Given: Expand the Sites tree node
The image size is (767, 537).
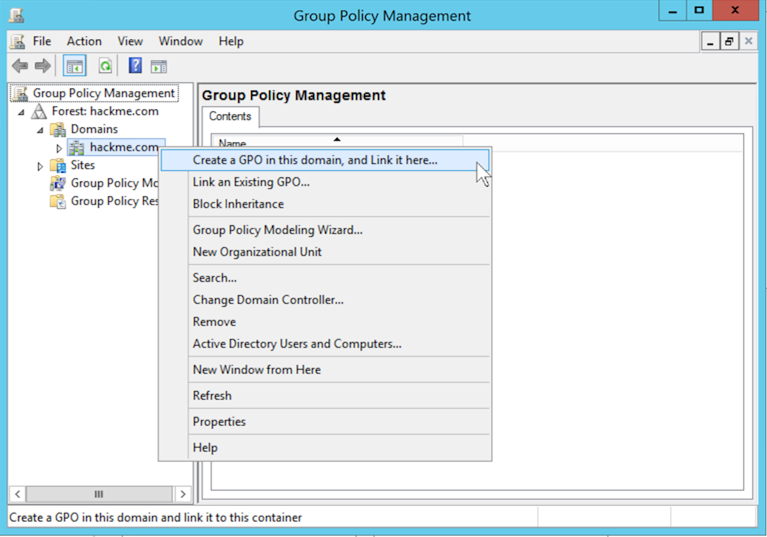Looking at the screenshot, I should [x=40, y=166].
